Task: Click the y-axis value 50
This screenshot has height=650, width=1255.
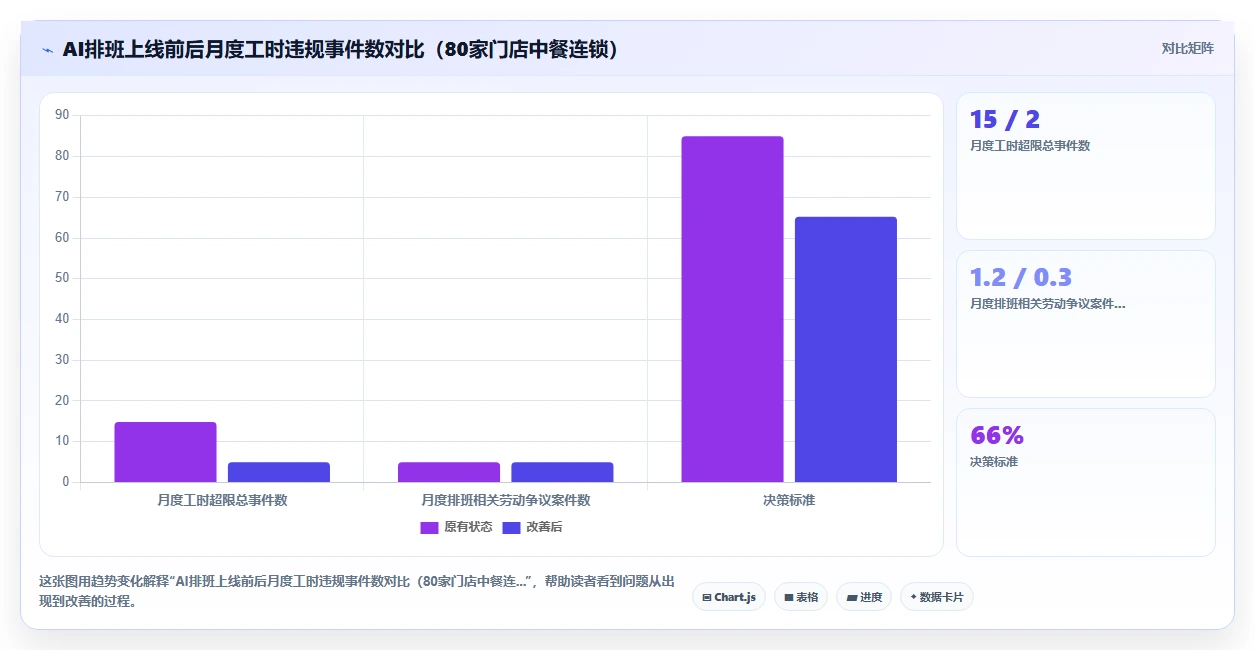Action: (62, 278)
